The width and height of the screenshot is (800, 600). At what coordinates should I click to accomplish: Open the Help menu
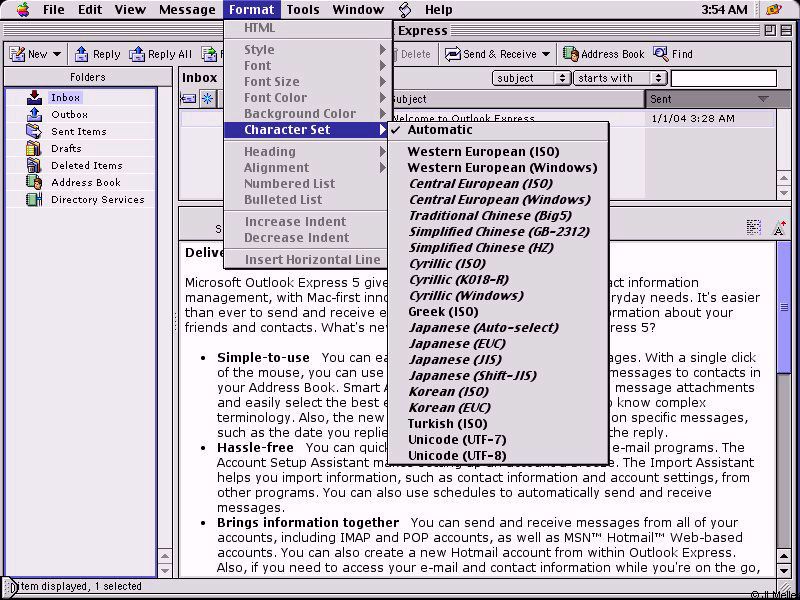tap(438, 9)
